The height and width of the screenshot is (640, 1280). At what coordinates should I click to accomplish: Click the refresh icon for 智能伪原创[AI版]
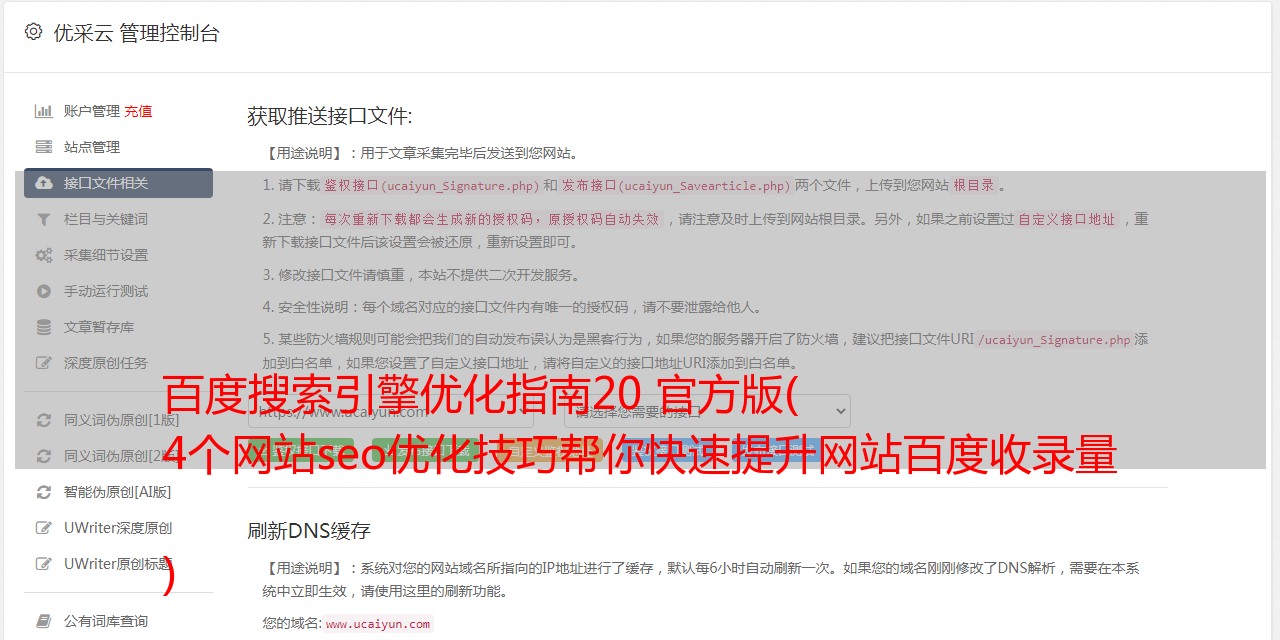click(x=44, y=492)
